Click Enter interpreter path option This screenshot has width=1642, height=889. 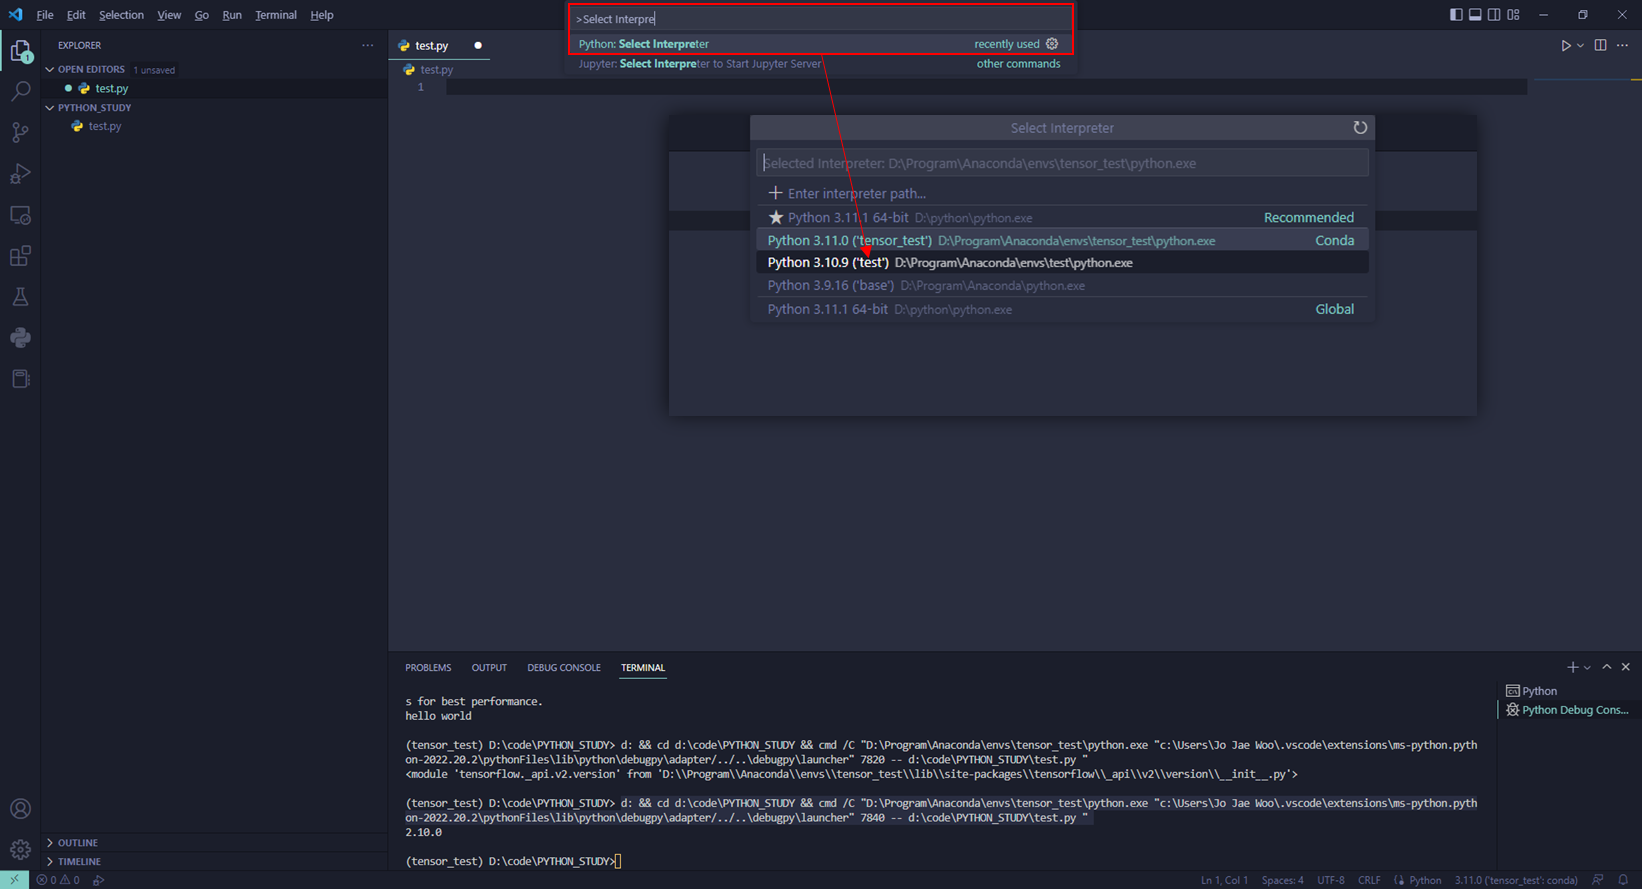pyautogui.click(x=1062, y=193)
